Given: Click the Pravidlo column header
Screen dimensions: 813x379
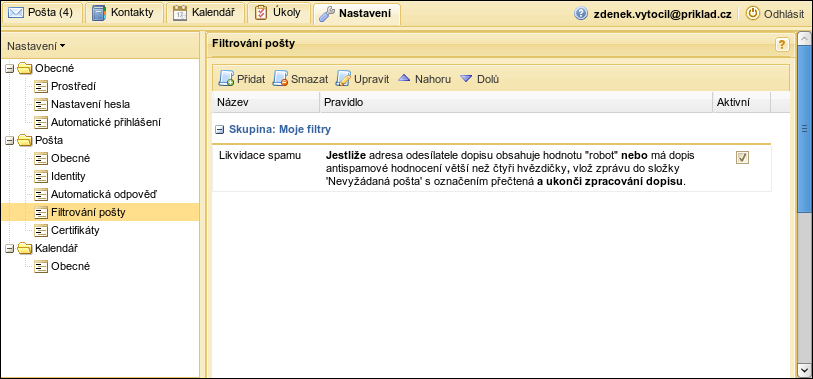Looking at the screenshot, I should coord(516,103).
